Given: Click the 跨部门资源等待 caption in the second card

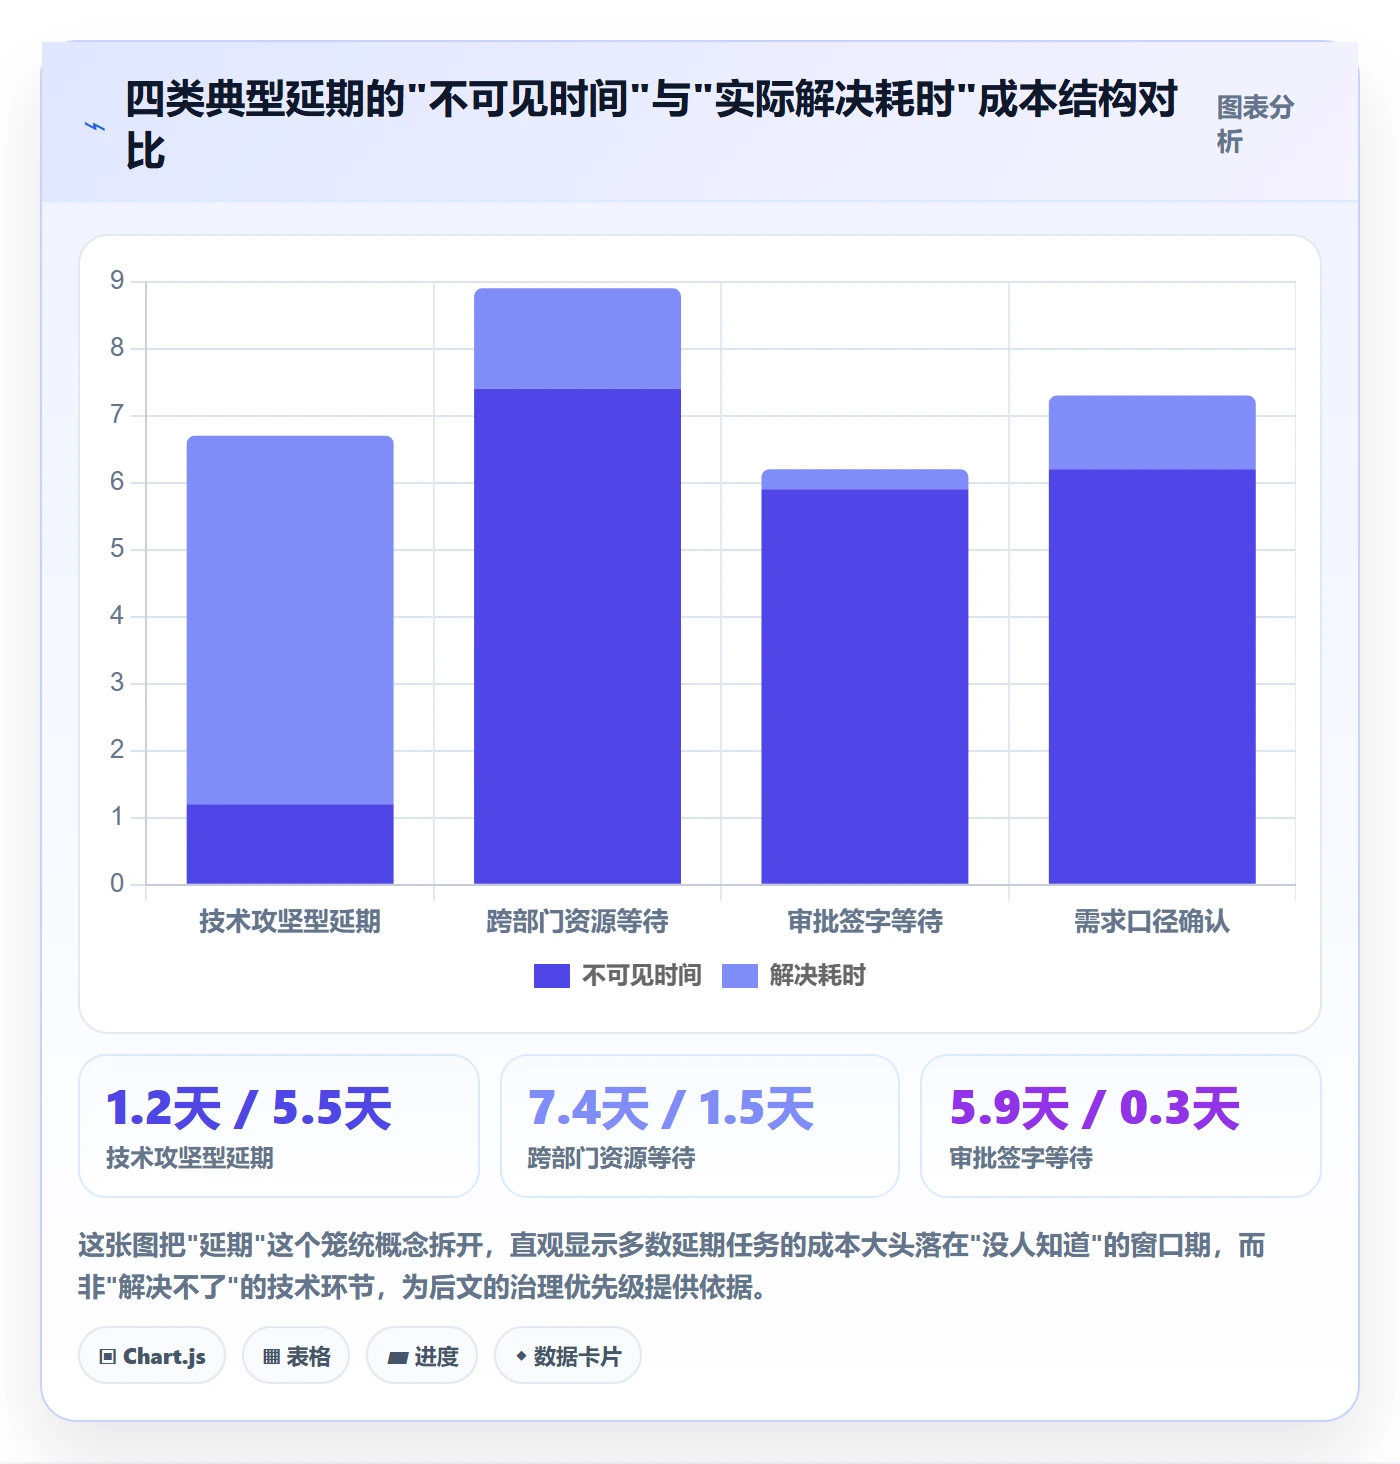Looking at the screenshot, I should tap(612, 1158).
